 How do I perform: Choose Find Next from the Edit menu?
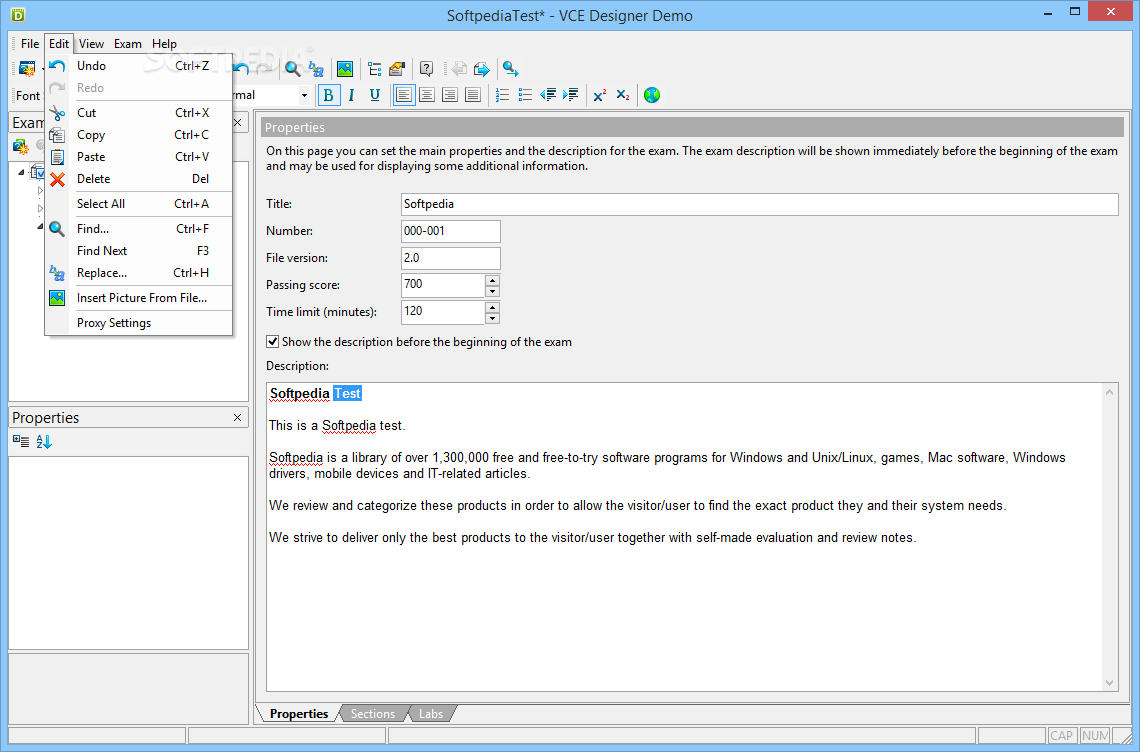(139, 251)
